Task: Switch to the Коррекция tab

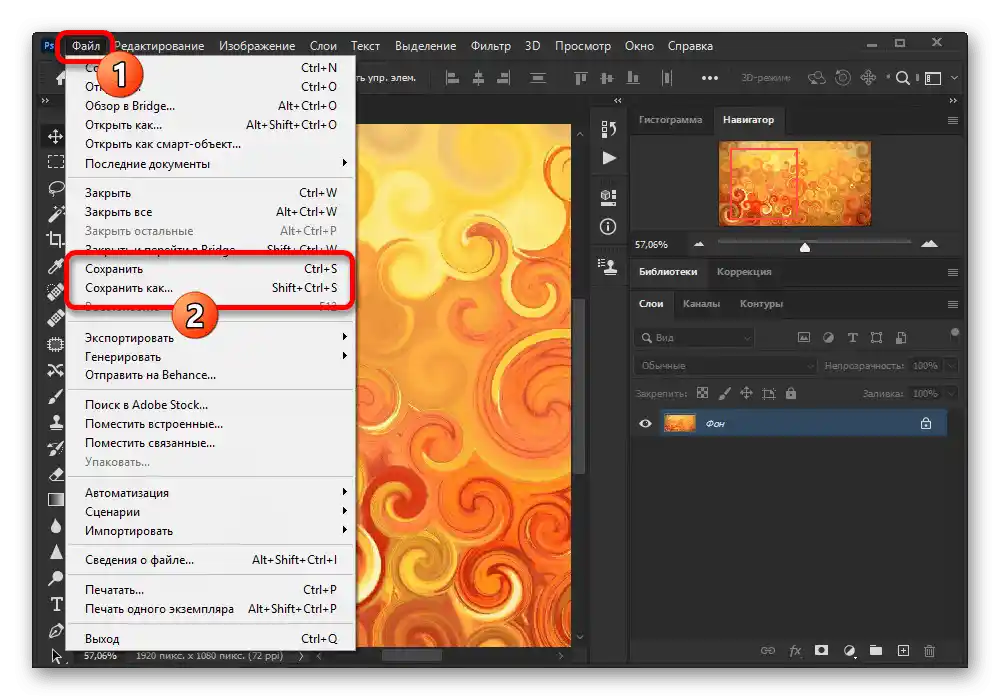Action: 744,272
